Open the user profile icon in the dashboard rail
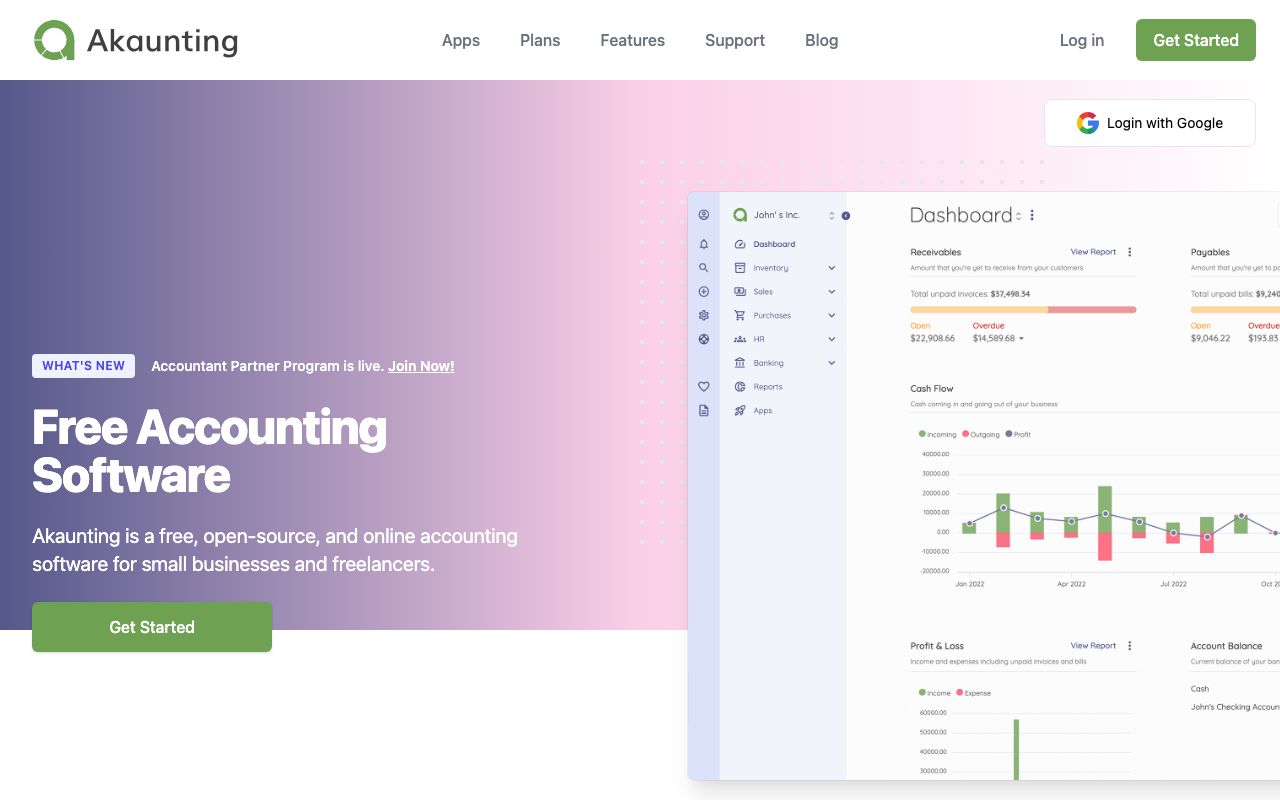The width and height of the screenshot is (1280, 800). click(704, 215)
